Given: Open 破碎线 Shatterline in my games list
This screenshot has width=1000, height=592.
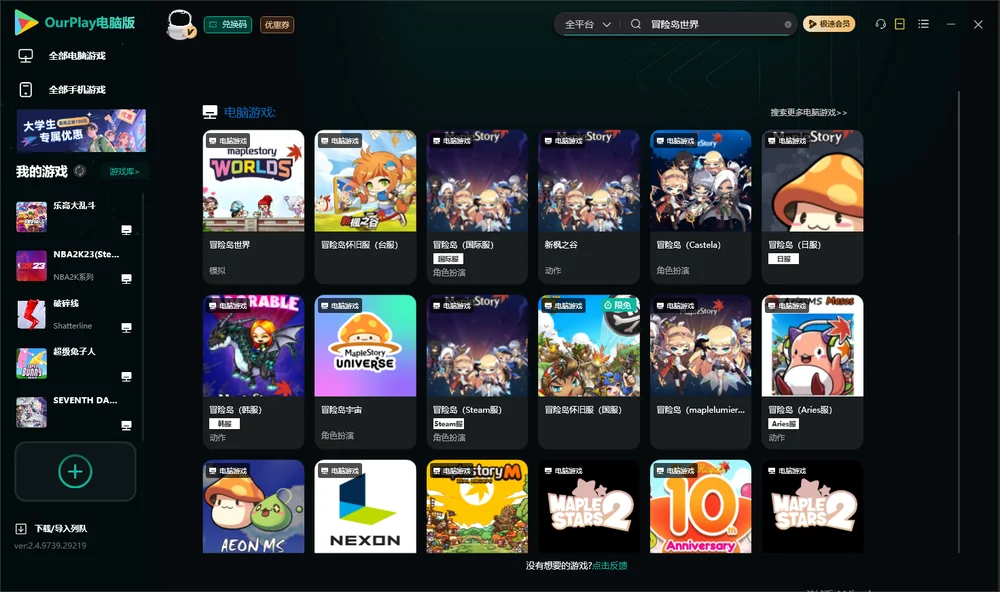Looking at the screenshot, I should pyautogui.click(x=75, y=314).
